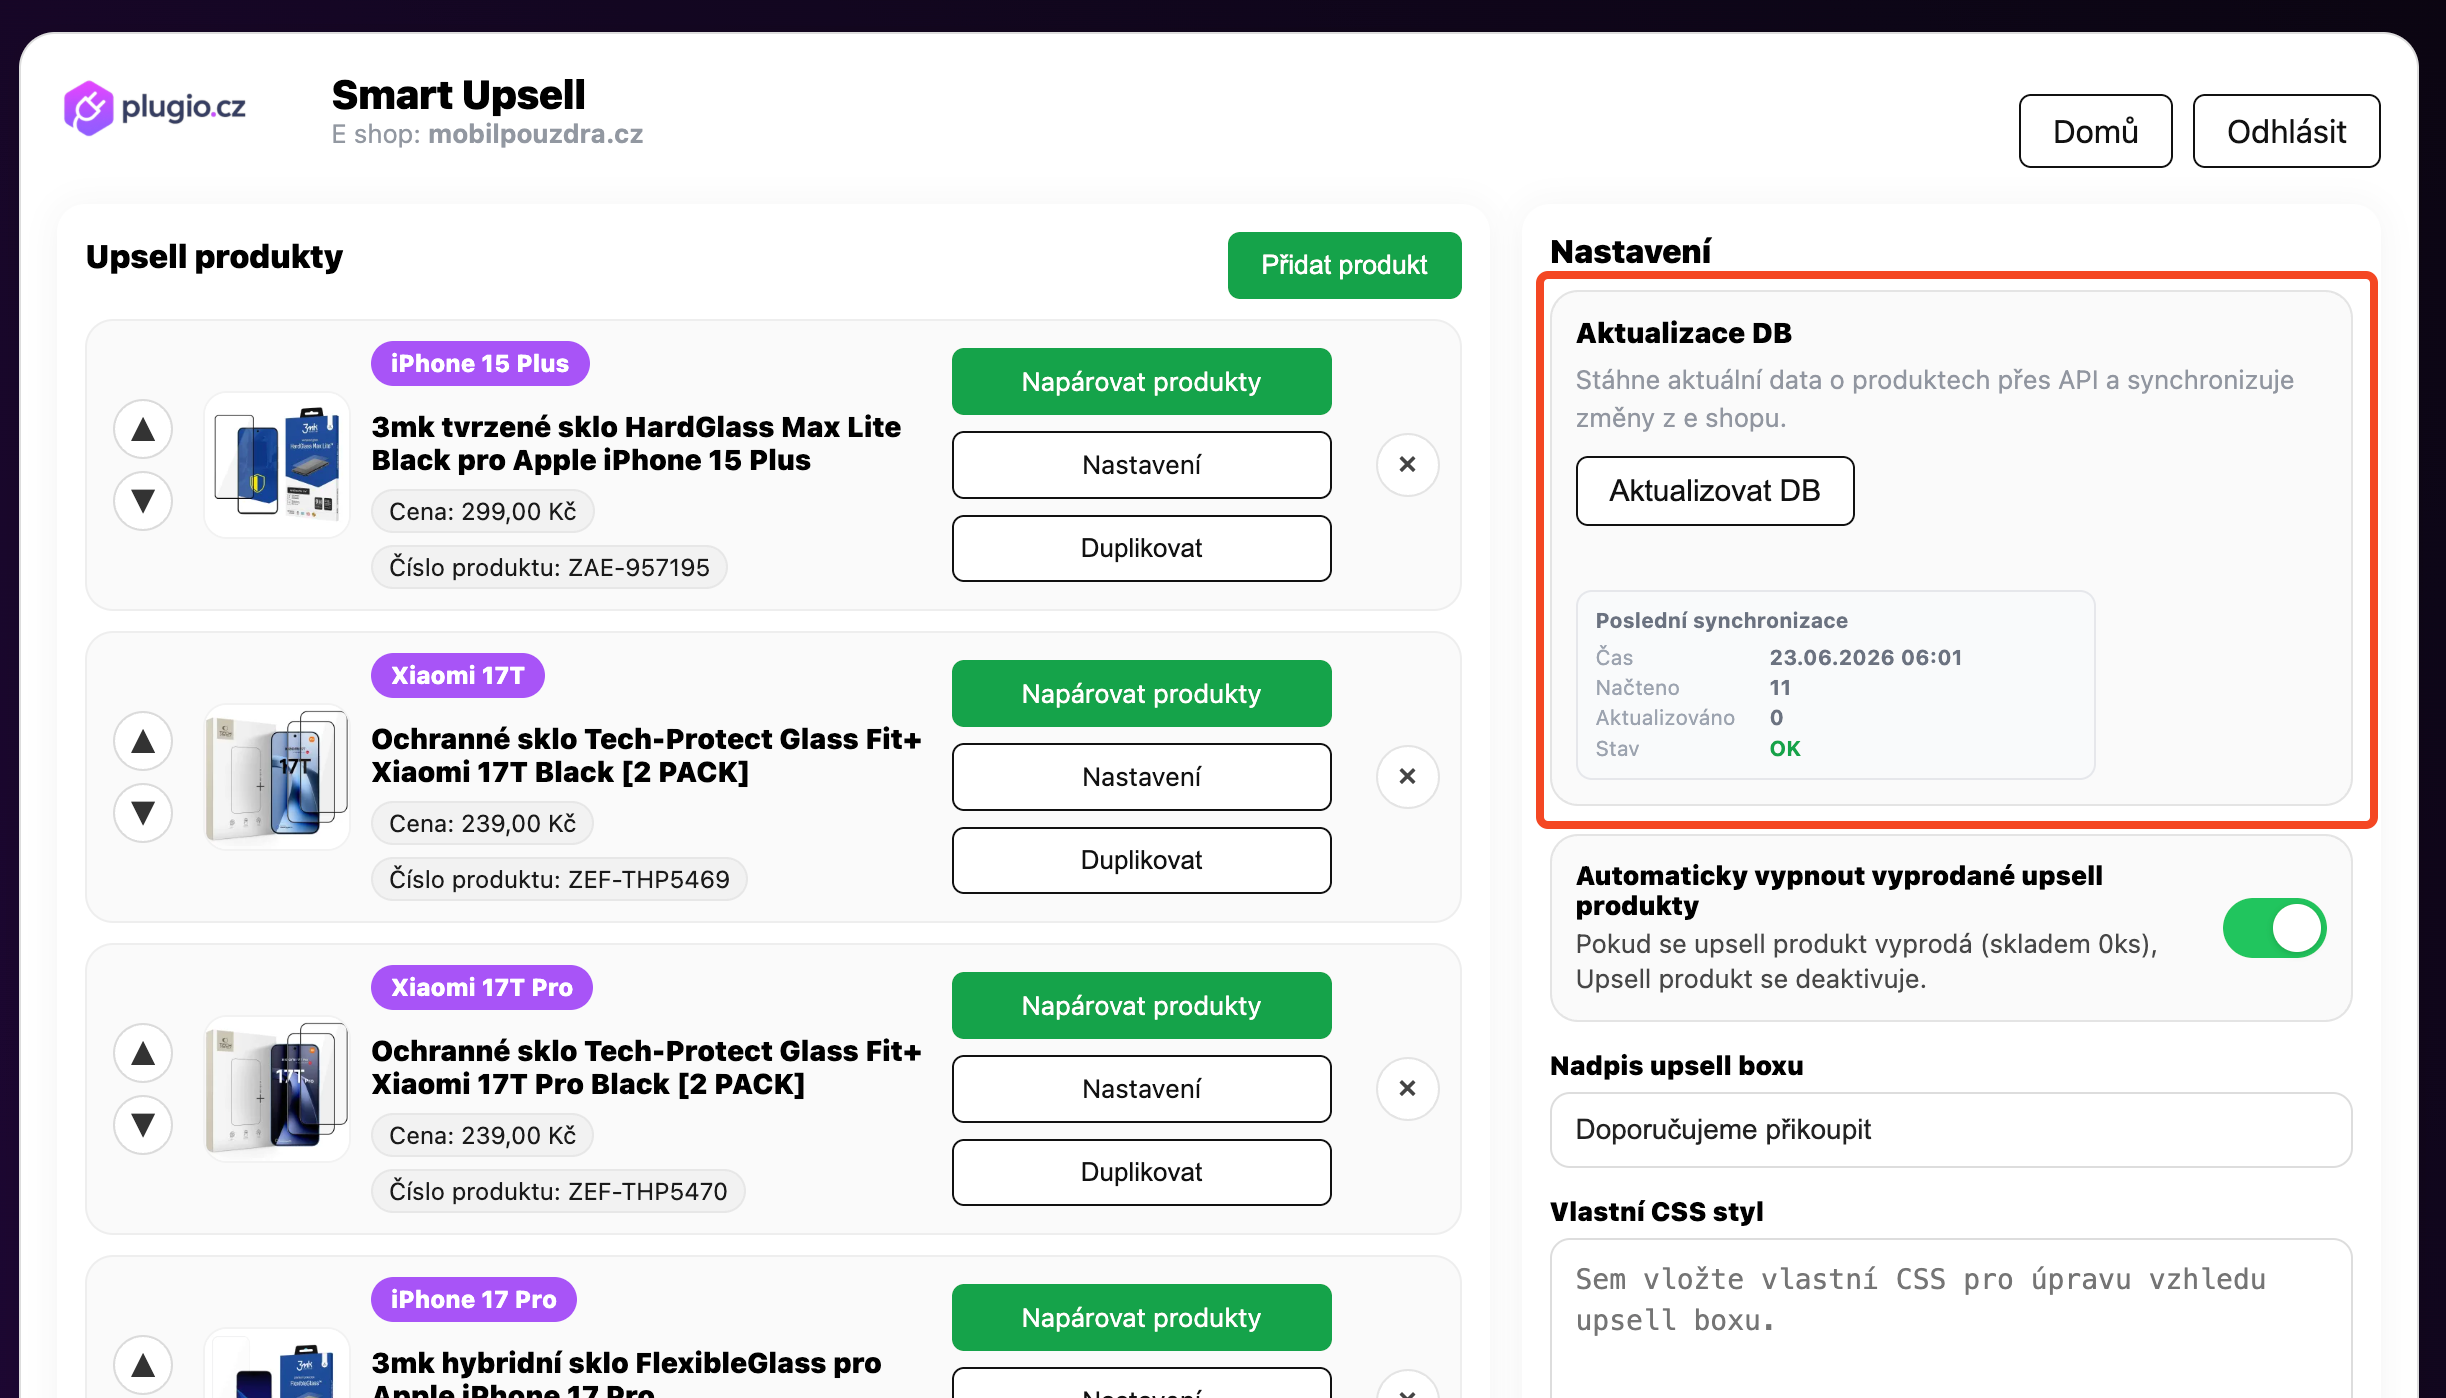Image resolution: width=2446 pixels, height=1398 pixels.
Task: Go to Domů page
Action: (x=2095, y=131)
